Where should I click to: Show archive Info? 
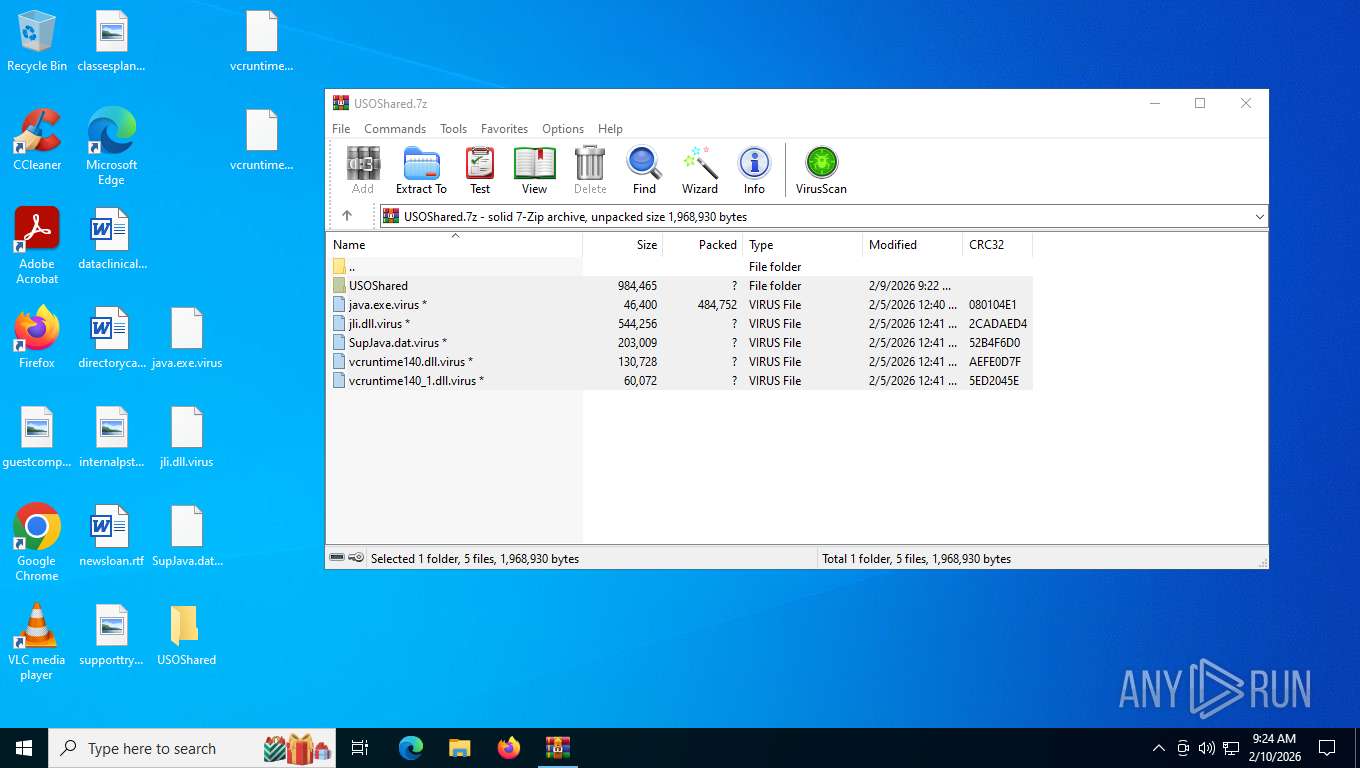[x=754, y=170]
